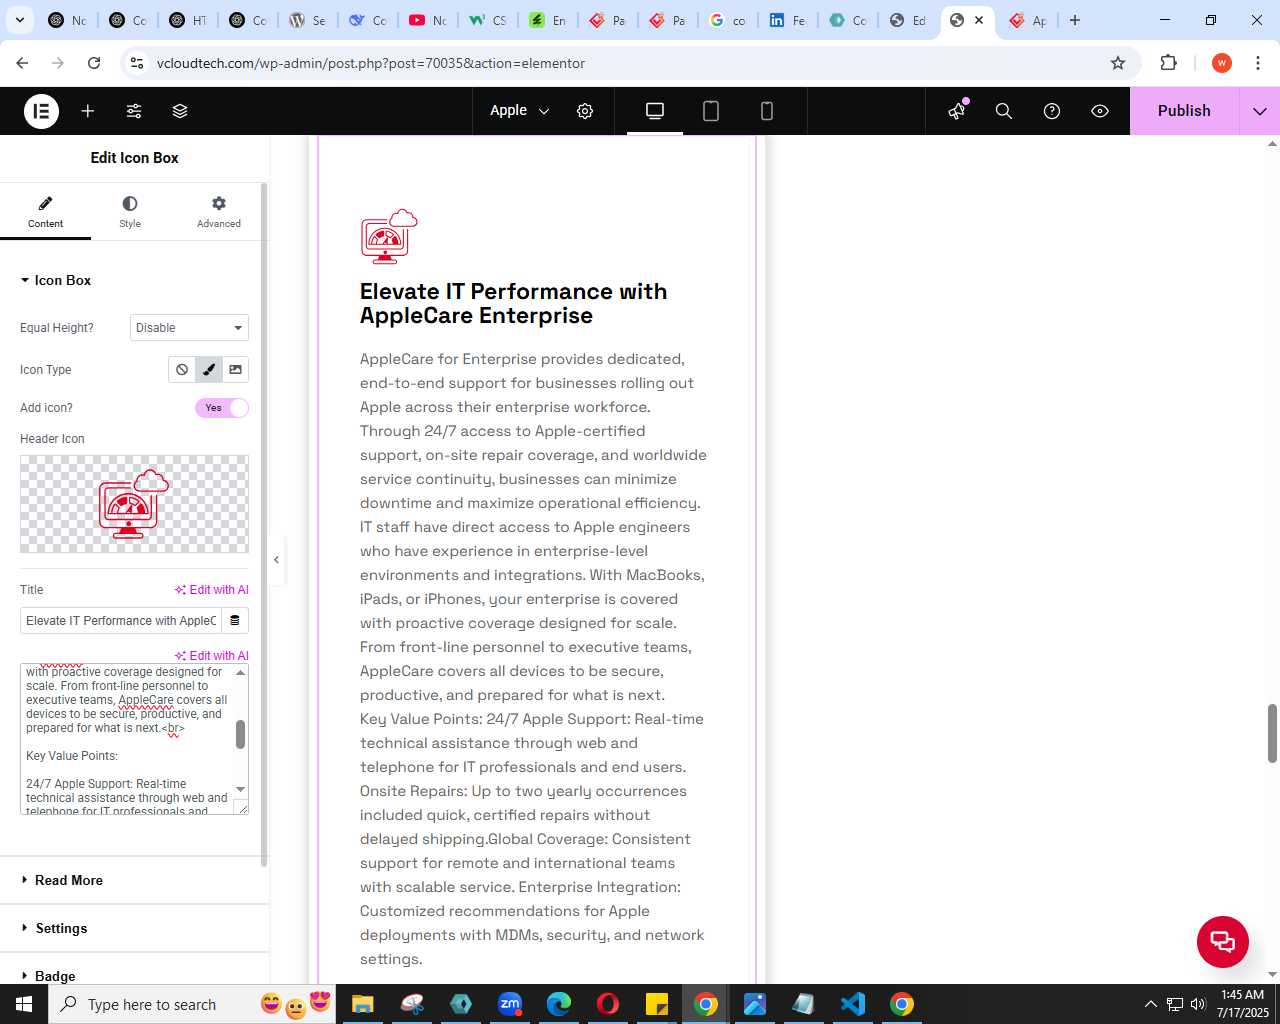The height and width of the screenshot is (1024, 1280).
Task: Open the Equal Height dropdown
Action: [189, 328]
